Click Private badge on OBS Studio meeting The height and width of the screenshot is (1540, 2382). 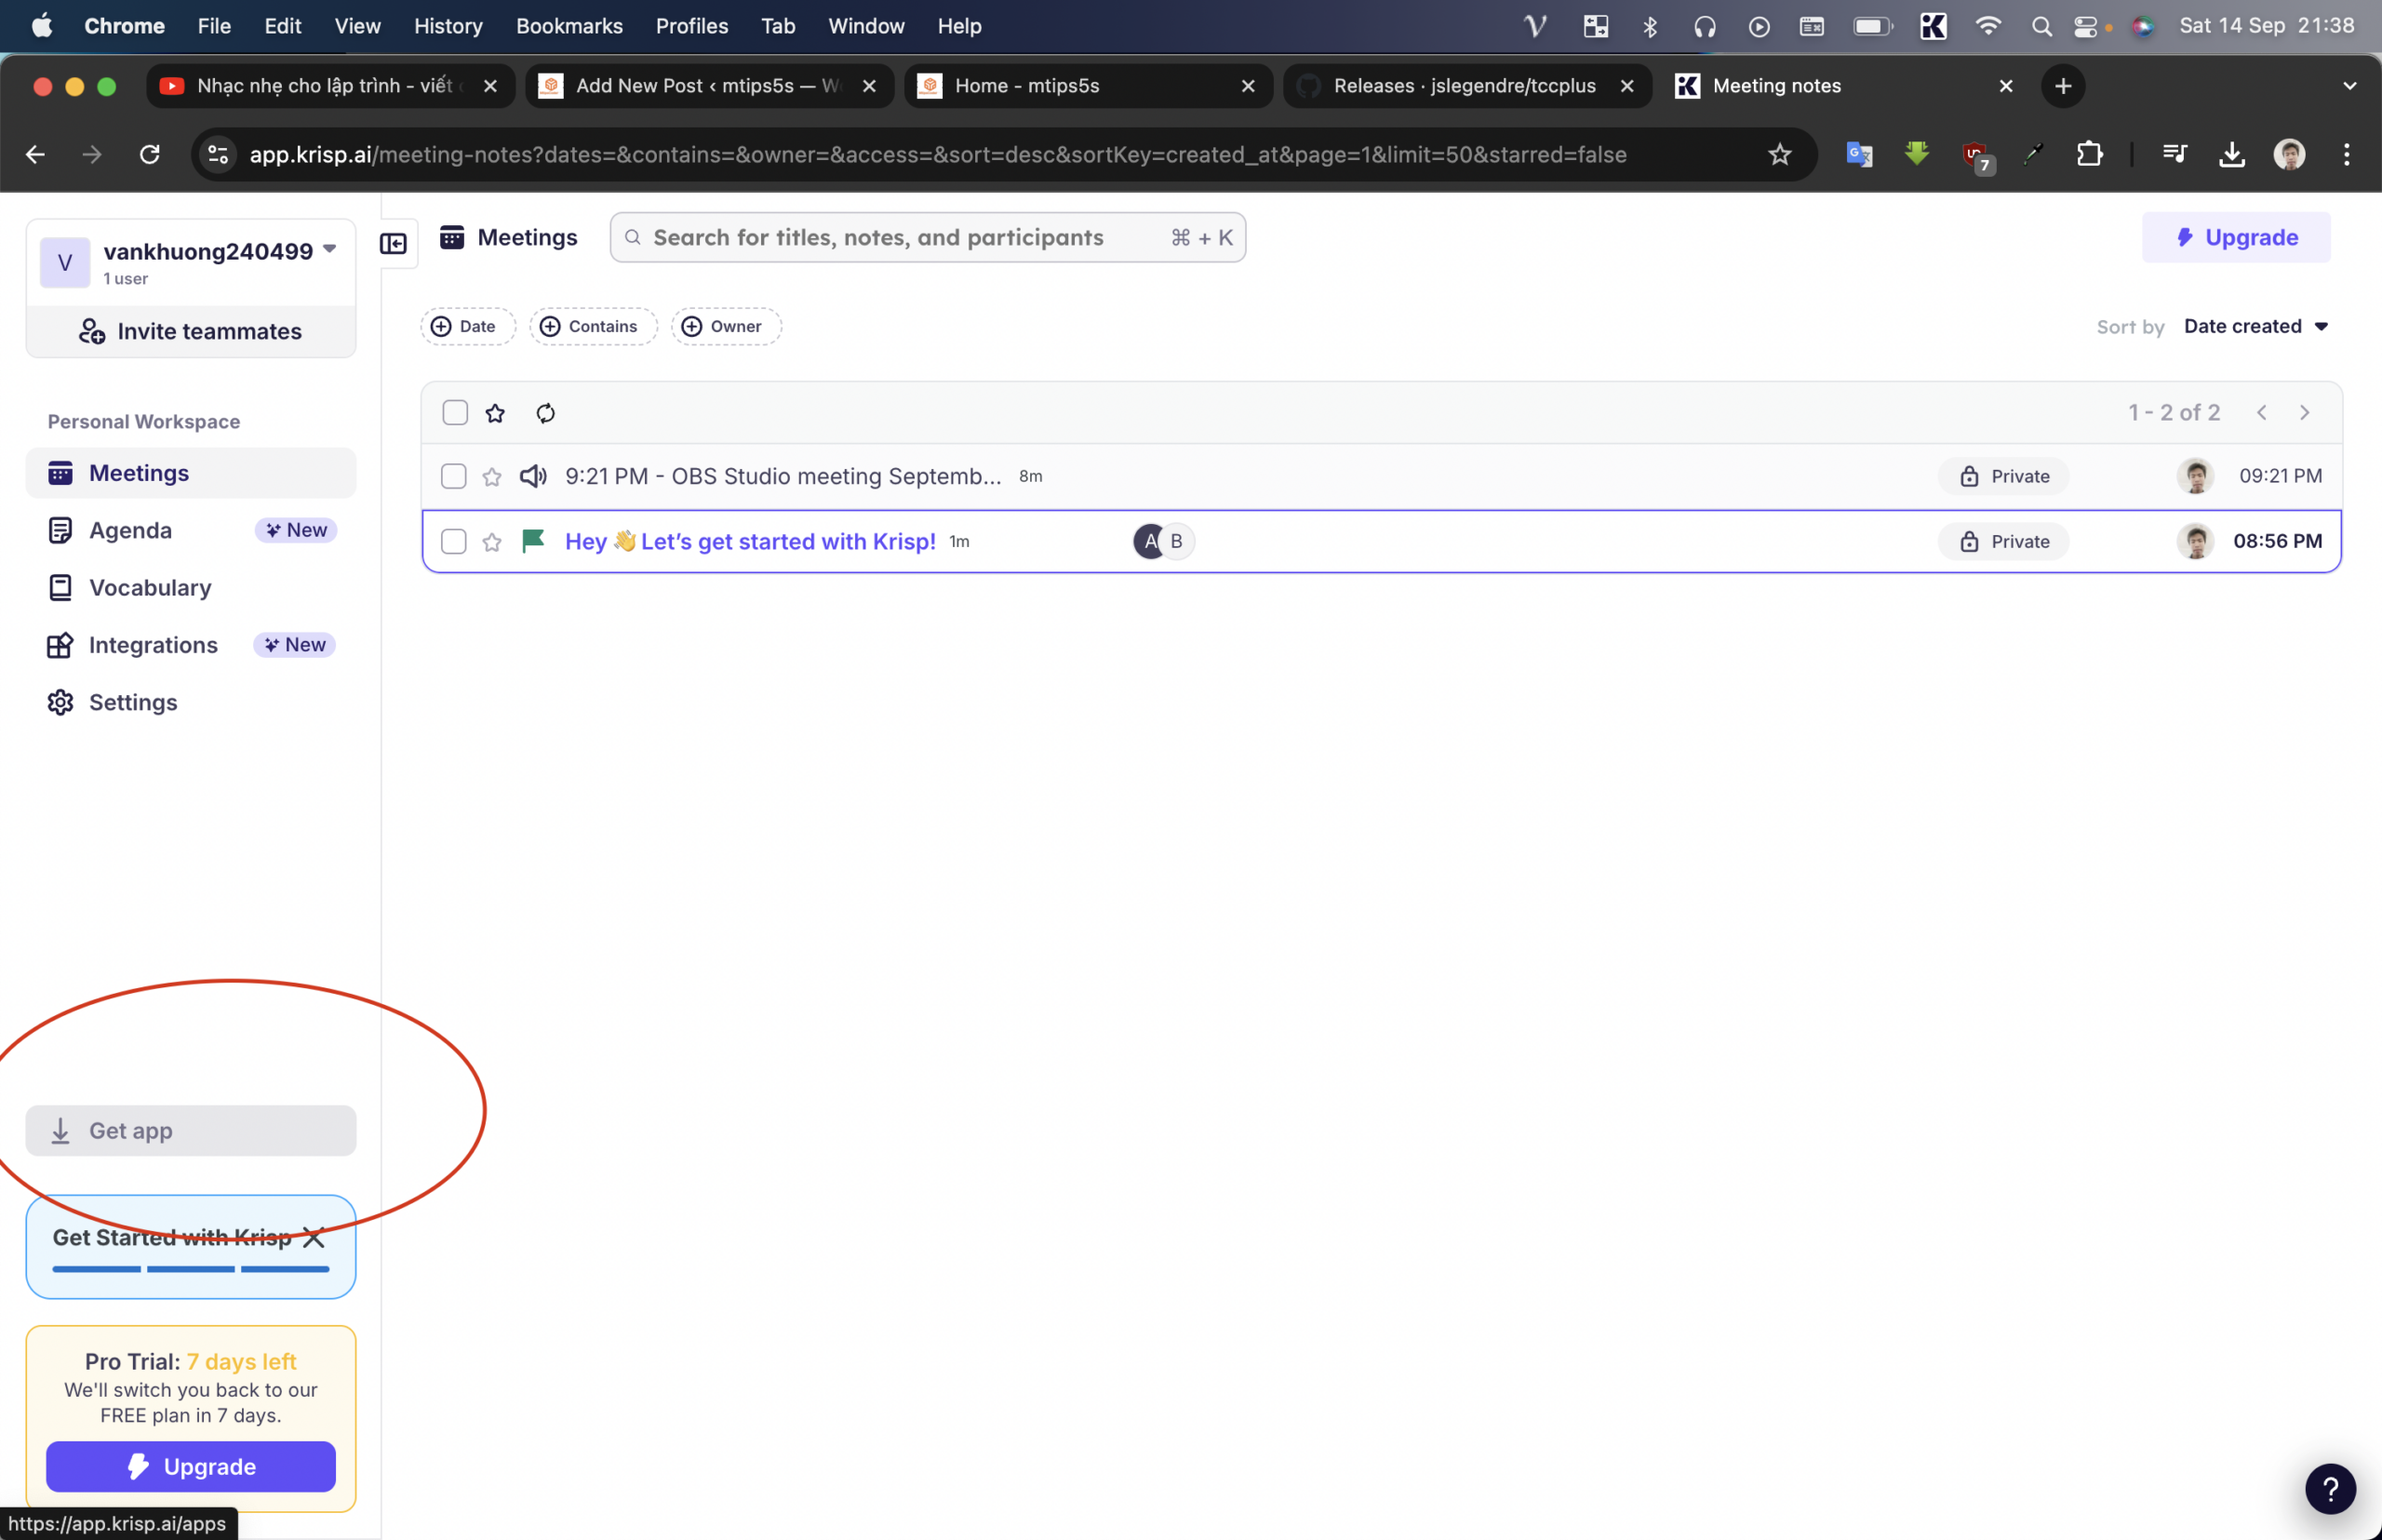coord(2004,476)
